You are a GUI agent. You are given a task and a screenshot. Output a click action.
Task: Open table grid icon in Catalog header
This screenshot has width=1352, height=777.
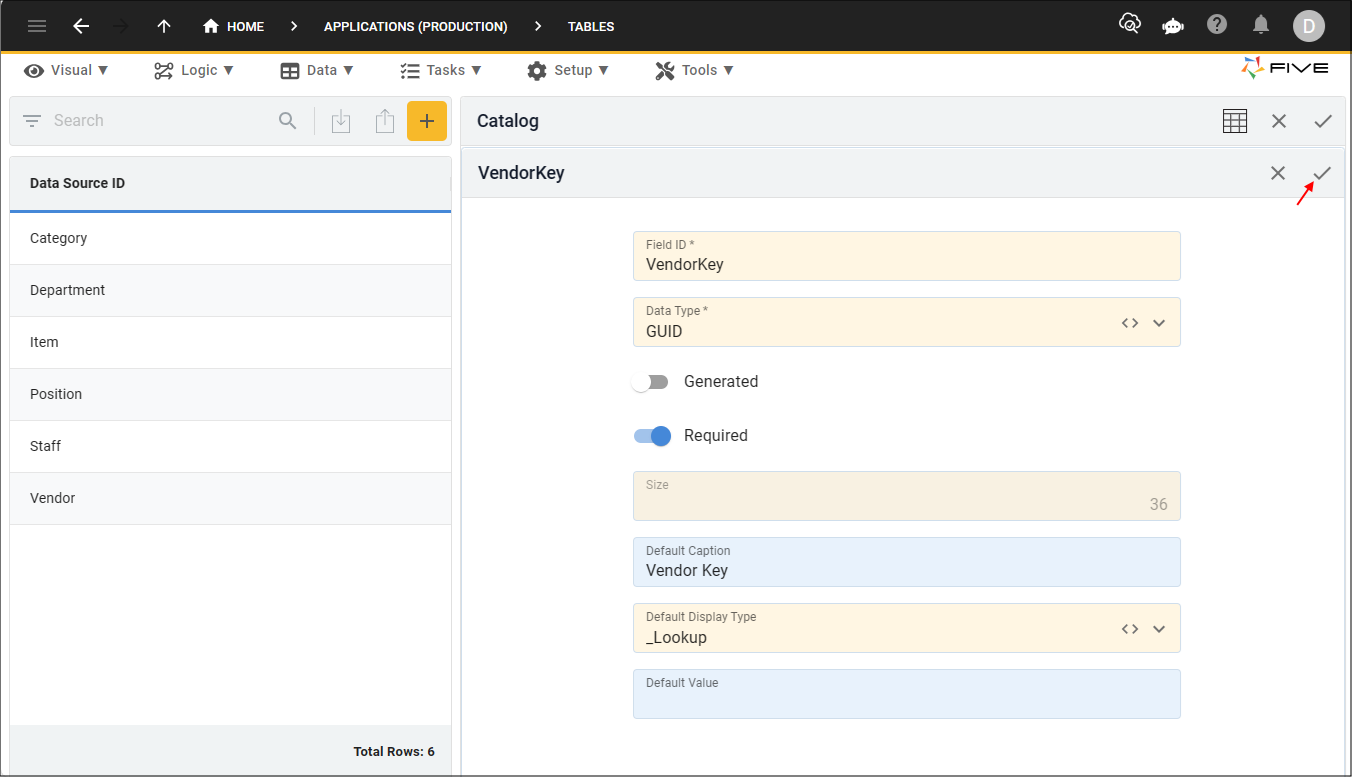pos(1235,121)
